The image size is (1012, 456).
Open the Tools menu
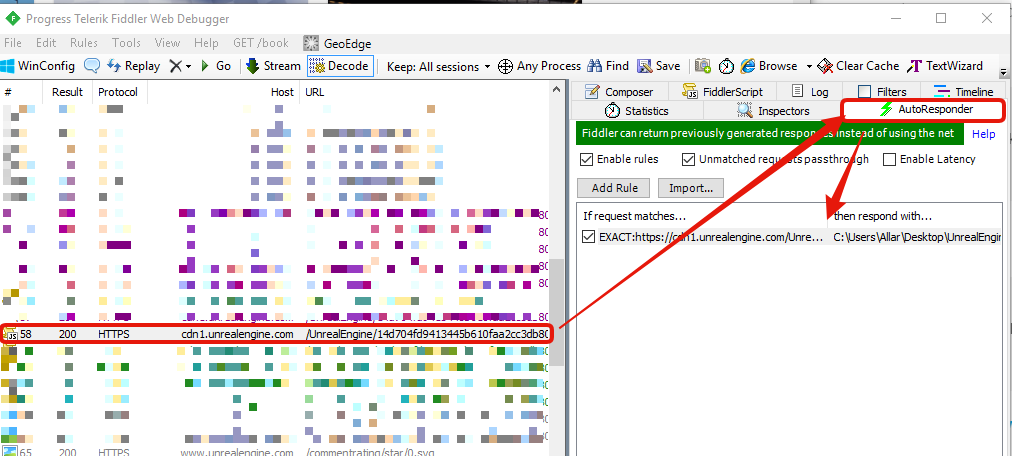[x=126, y=43]
